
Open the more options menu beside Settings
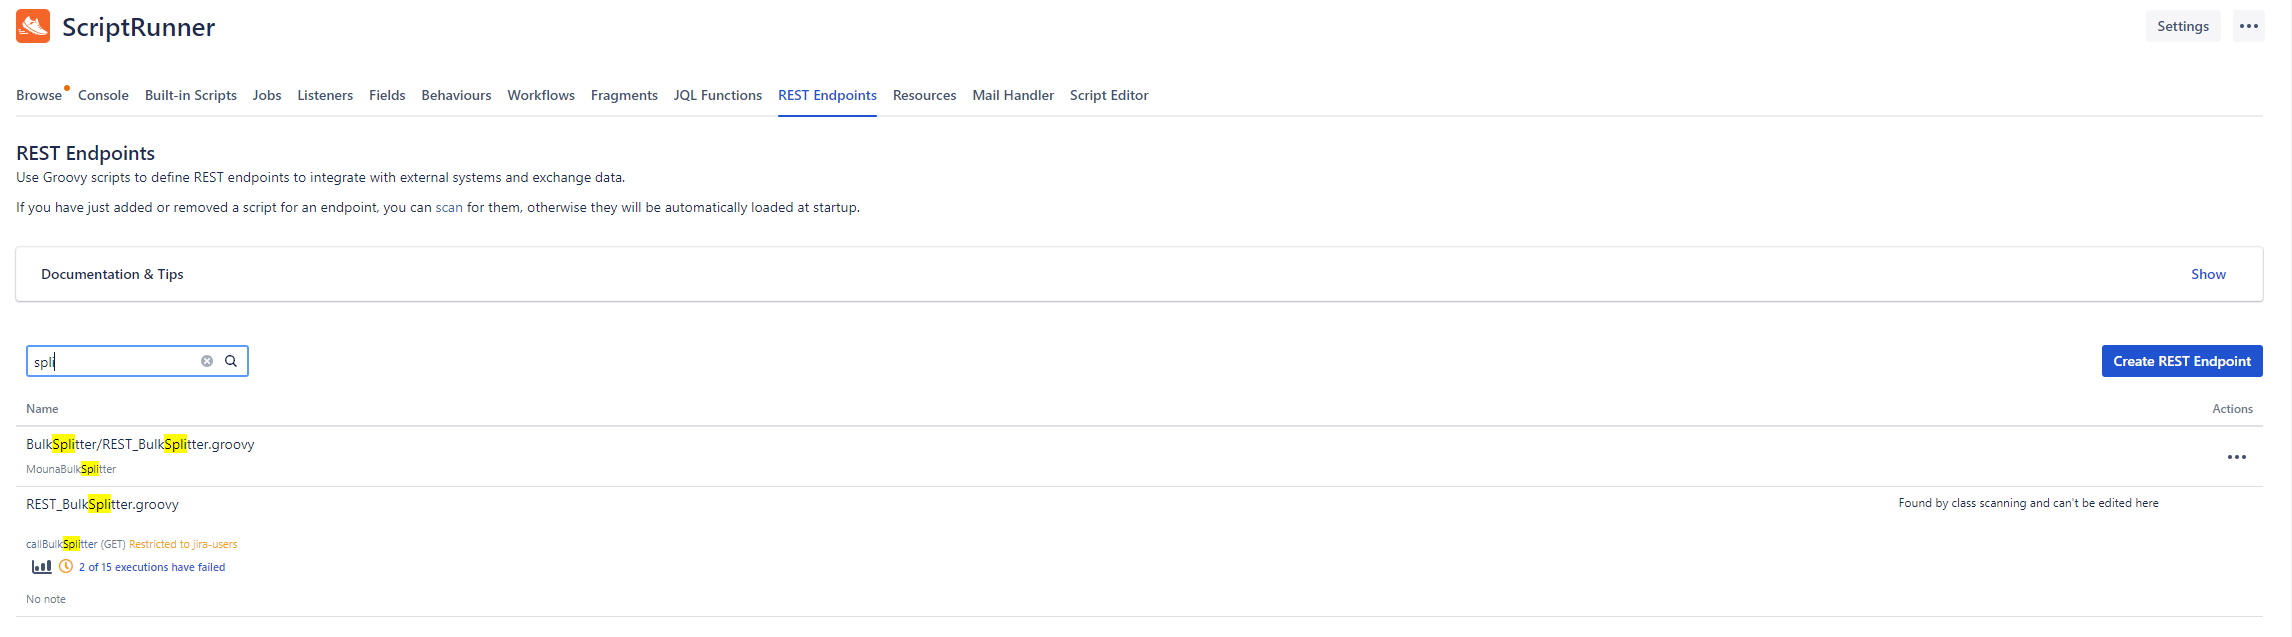click(2249, 26)
